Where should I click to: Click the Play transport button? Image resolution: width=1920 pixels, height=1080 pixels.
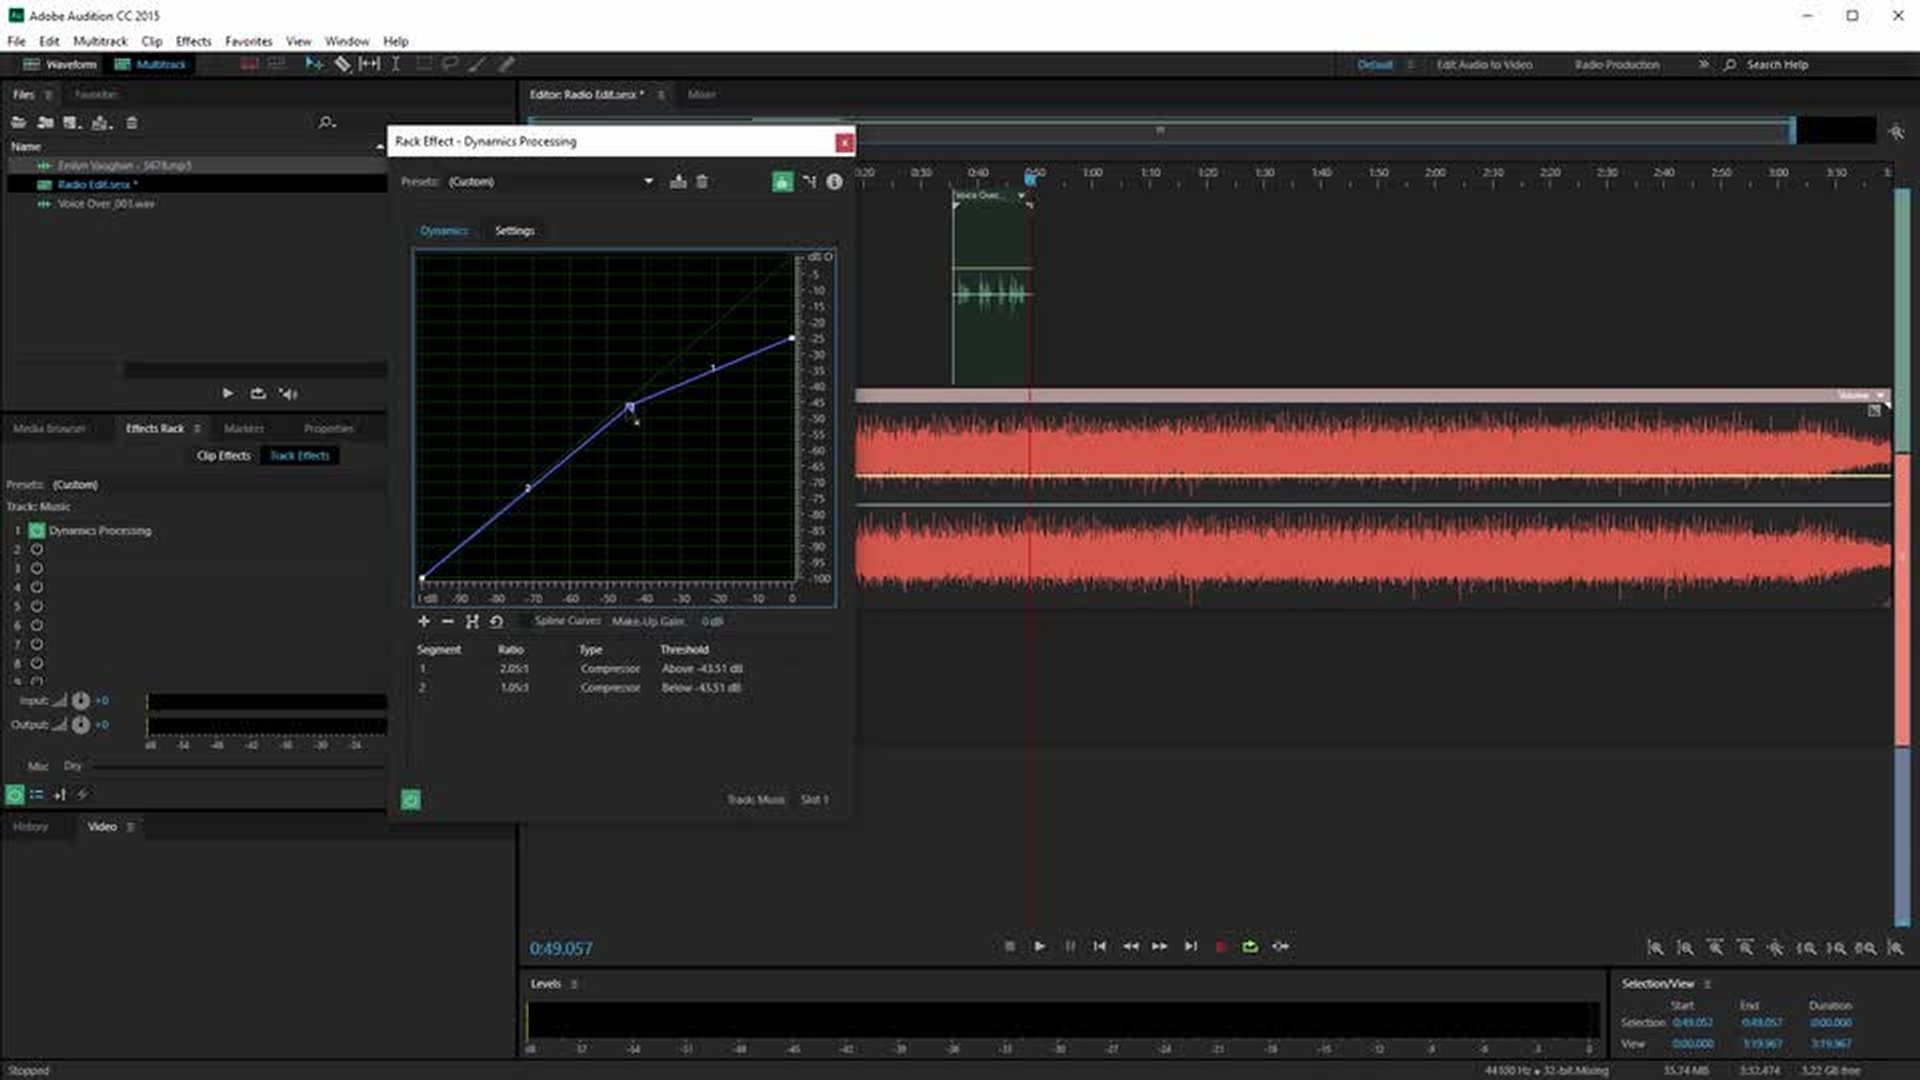click(1040, 946)
